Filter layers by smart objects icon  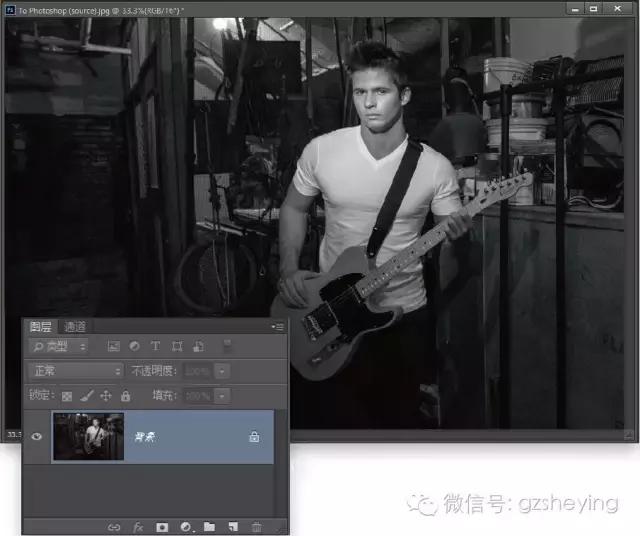point(198,347)
